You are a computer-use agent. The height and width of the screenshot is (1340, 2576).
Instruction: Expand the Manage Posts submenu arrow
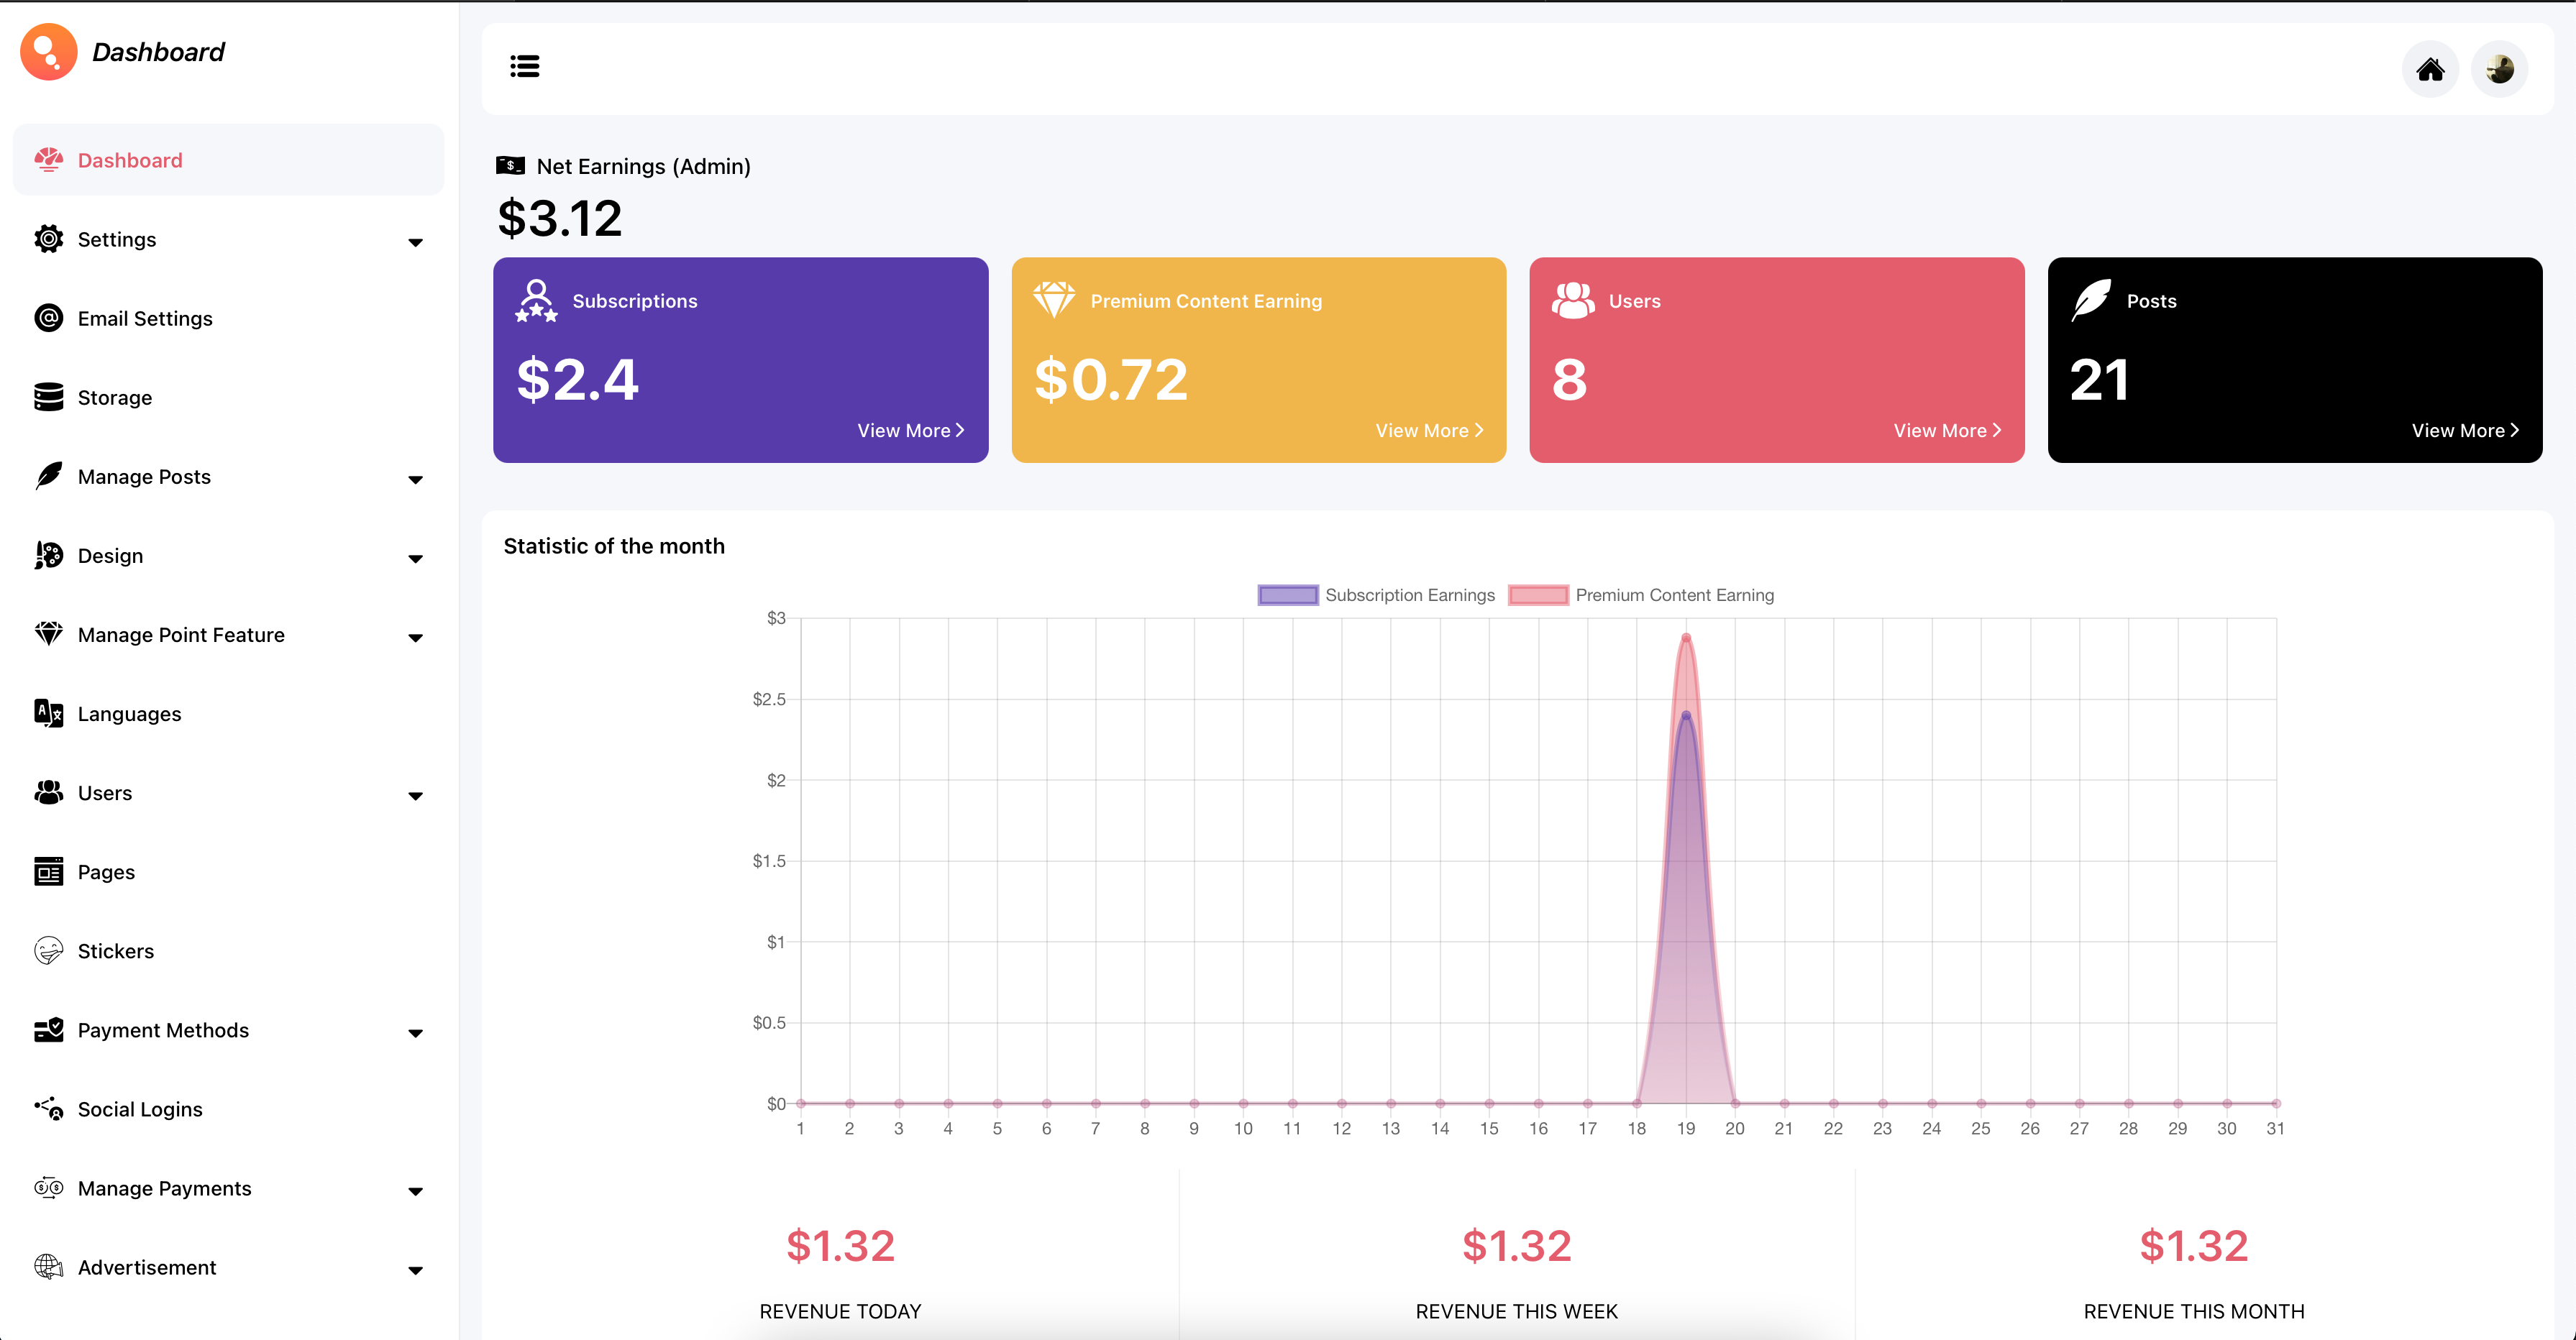(x=415, y=479)
